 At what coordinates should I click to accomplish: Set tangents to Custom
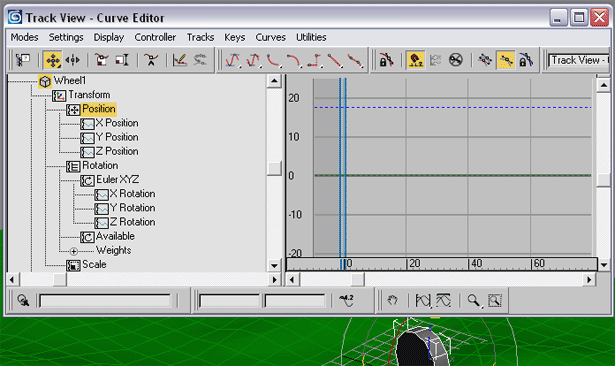tap(253, 60)
